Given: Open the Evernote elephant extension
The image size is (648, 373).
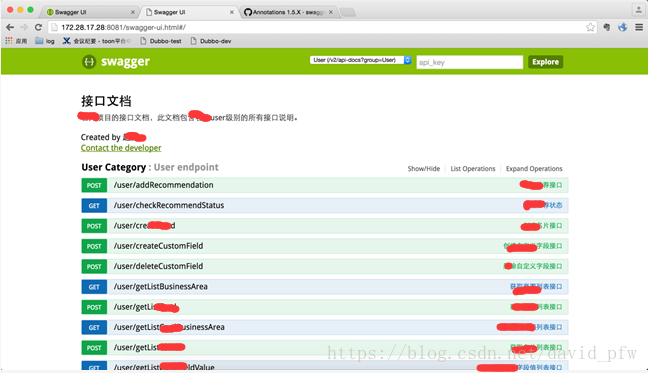Looking at the screenshot, I should click(607, 27).
